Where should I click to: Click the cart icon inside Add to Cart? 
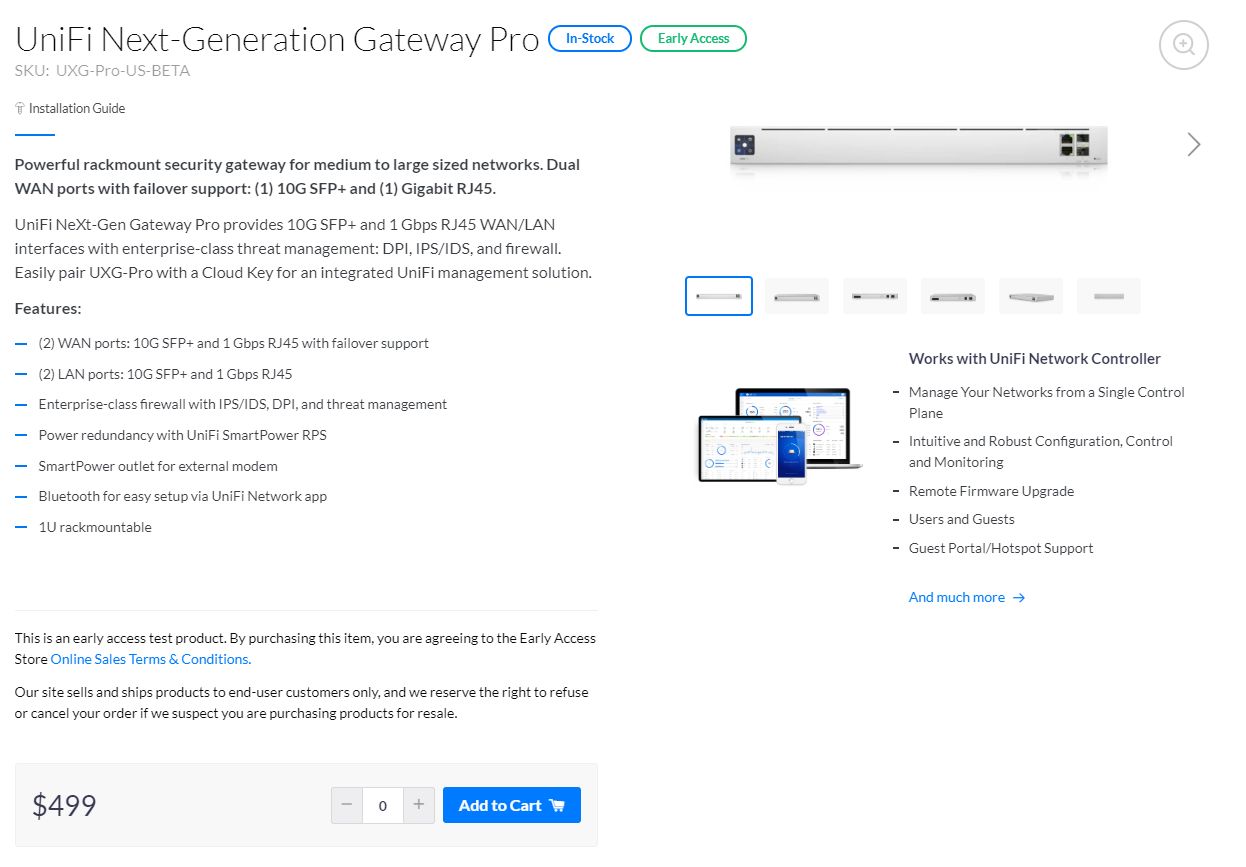(x=555, y=805)
